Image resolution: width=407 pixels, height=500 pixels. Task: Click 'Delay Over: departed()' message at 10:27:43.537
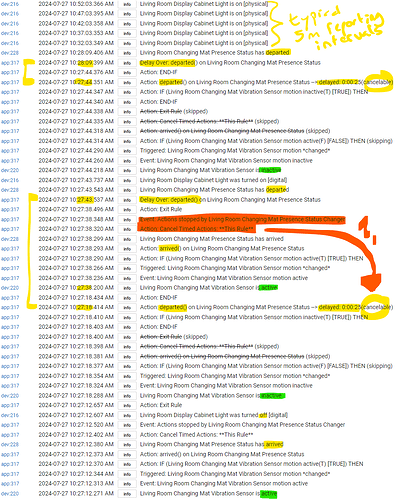pos(230,200)
